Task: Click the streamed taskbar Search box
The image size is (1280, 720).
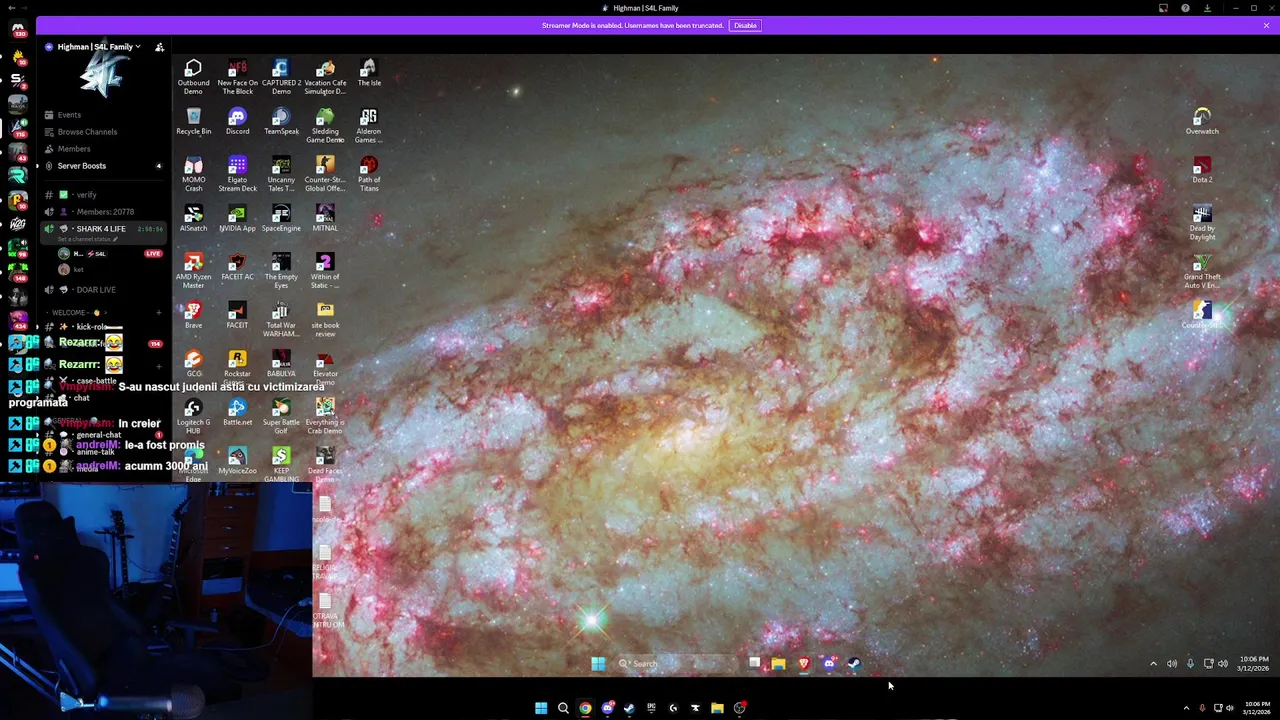Action: pos(674,663)
